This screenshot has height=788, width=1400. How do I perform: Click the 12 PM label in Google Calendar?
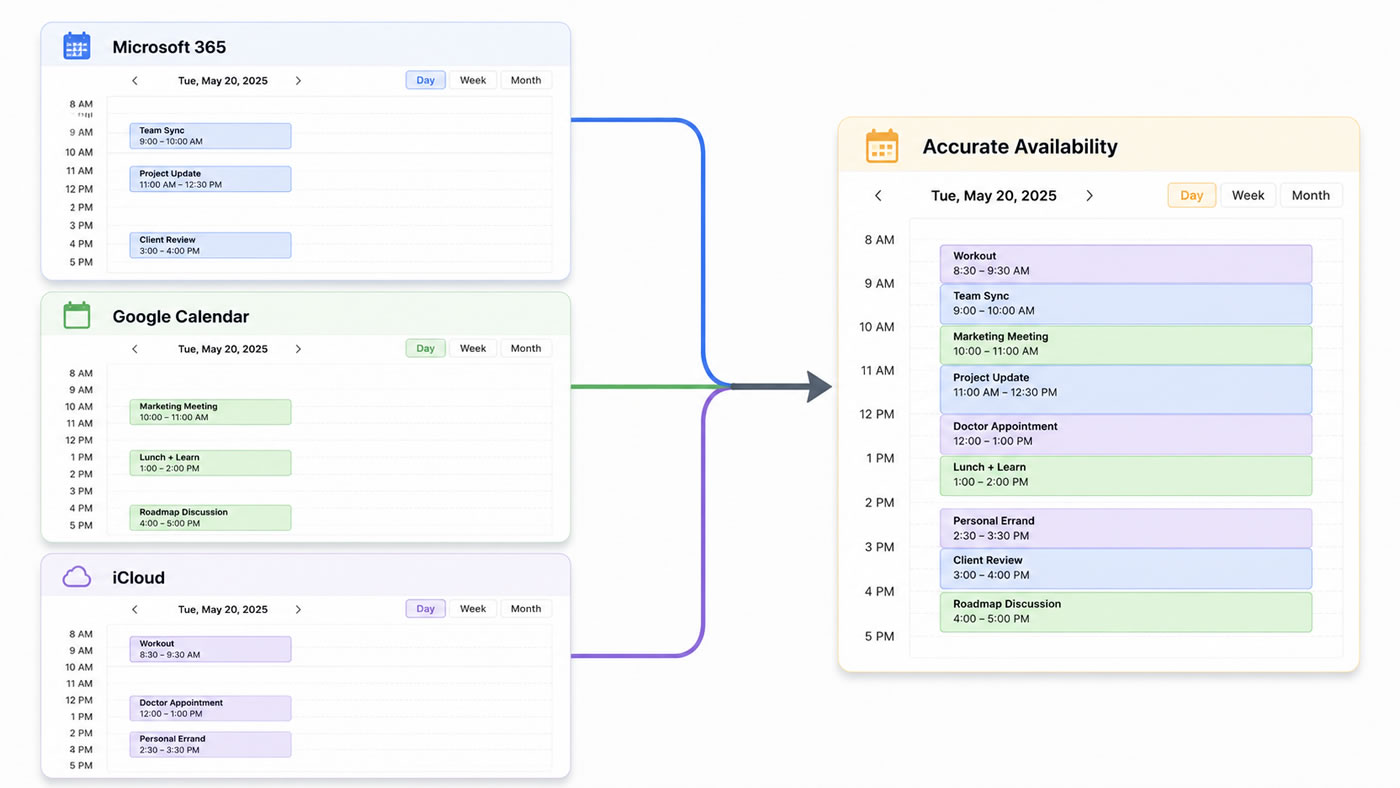[79, 440]
